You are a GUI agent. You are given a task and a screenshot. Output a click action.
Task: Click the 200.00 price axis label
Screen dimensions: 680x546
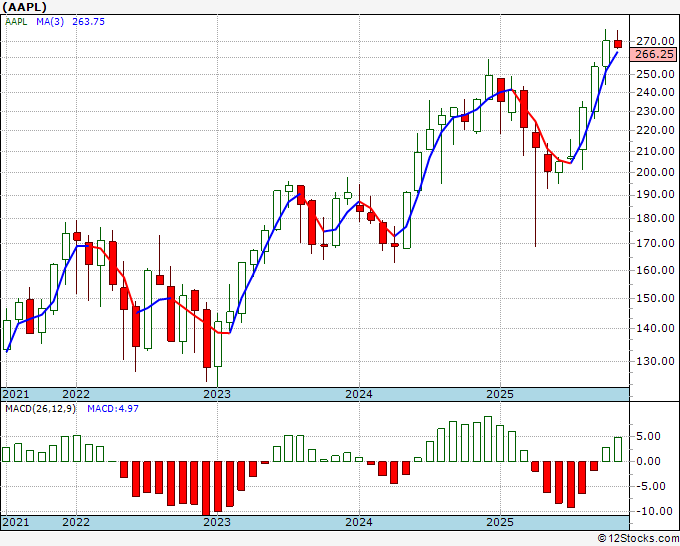tap(655, 173)
